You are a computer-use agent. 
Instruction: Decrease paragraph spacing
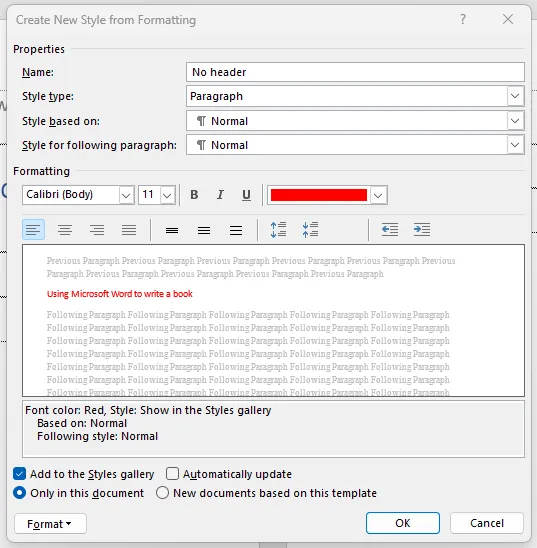click(310, 230)
